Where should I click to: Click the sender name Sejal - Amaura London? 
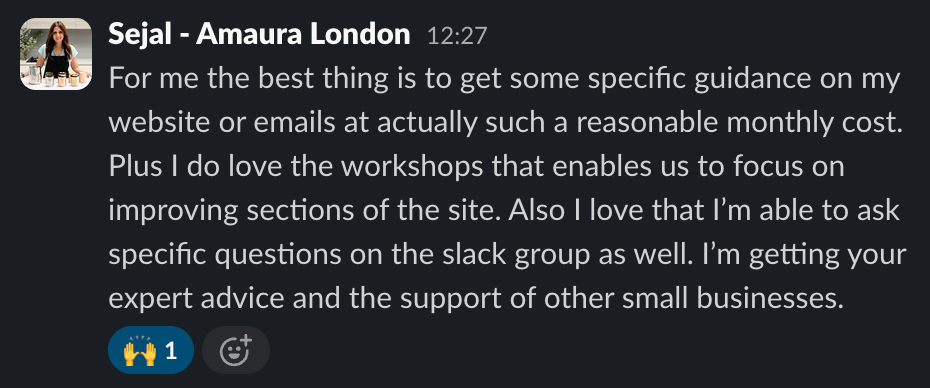tap(259, 35)
